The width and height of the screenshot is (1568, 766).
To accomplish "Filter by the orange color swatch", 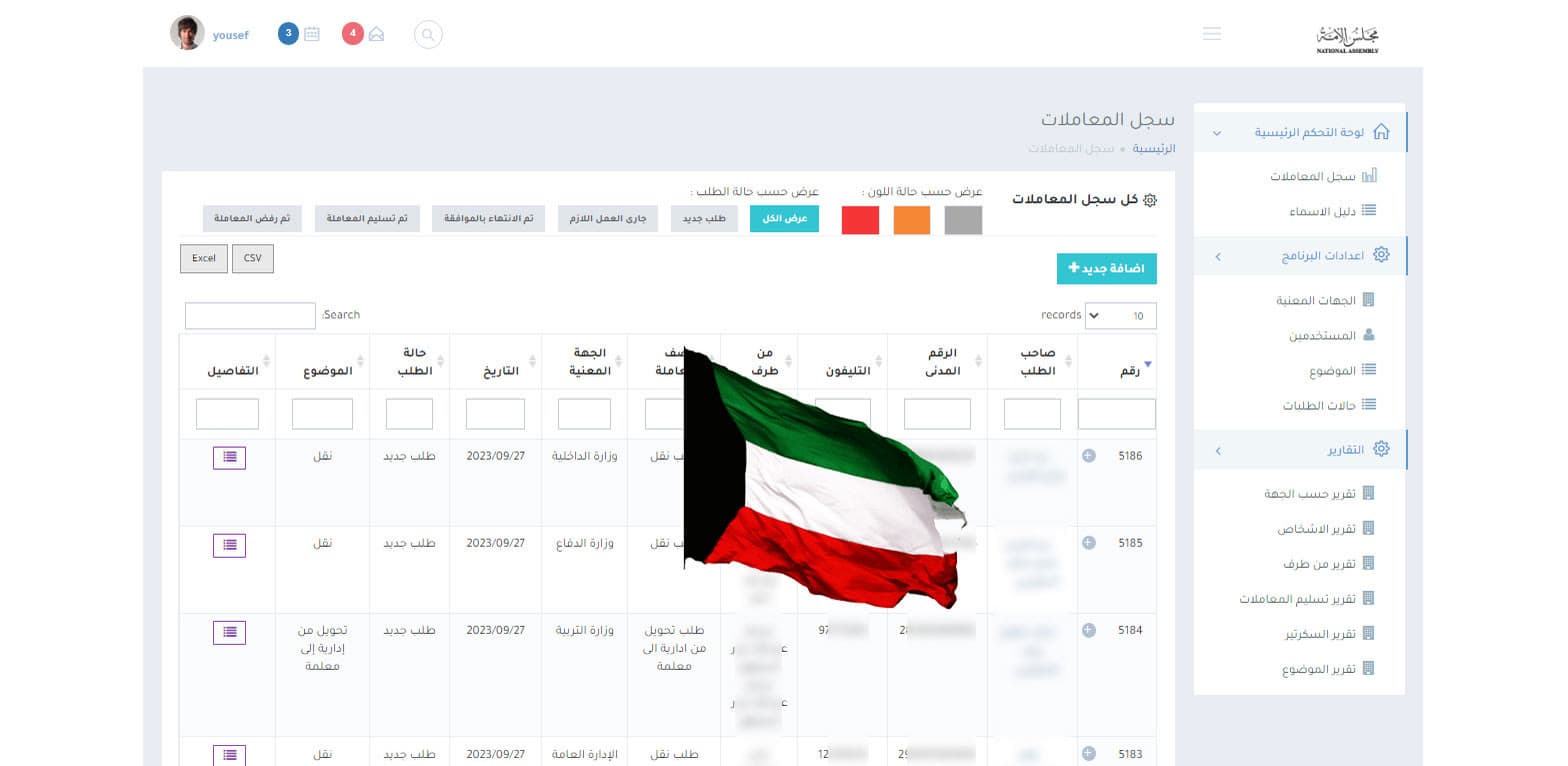I will (912, 220).
